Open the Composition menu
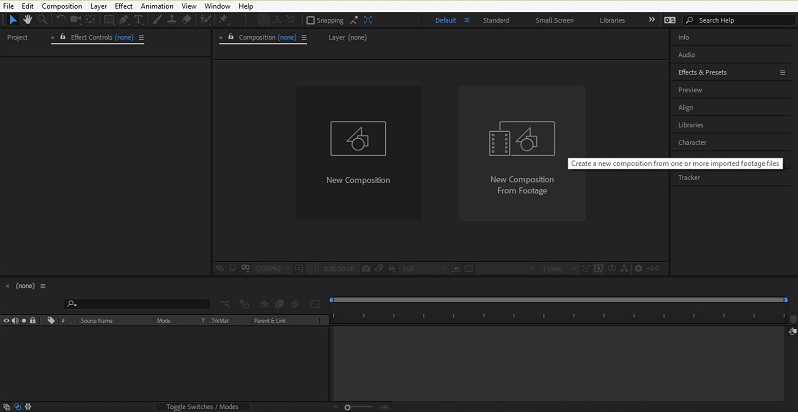Screen dimensions: 798x412 62,6
